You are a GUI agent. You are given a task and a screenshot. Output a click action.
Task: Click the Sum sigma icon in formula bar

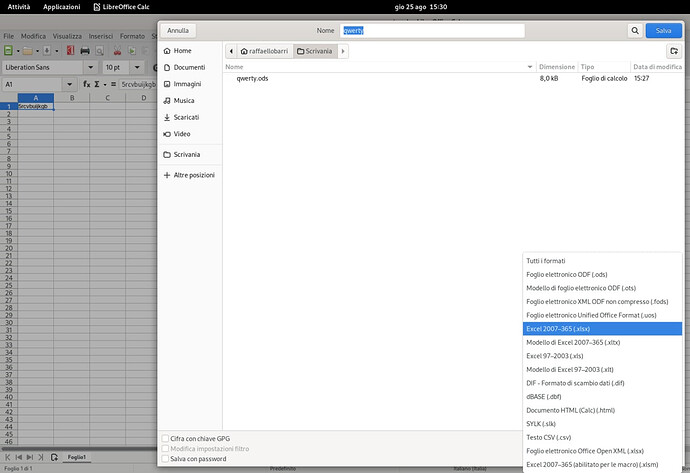(97, 84)
